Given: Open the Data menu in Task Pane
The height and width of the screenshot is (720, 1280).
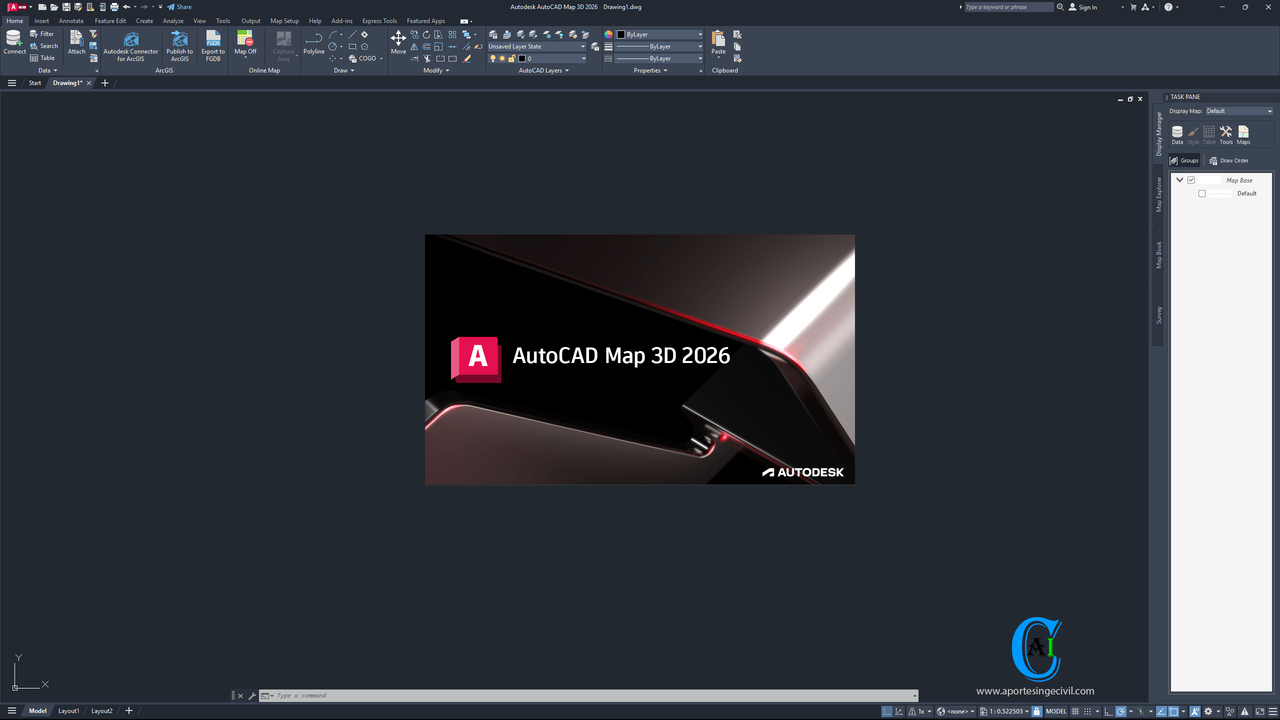Looking at the screenshot, I should coord(1177,135).
